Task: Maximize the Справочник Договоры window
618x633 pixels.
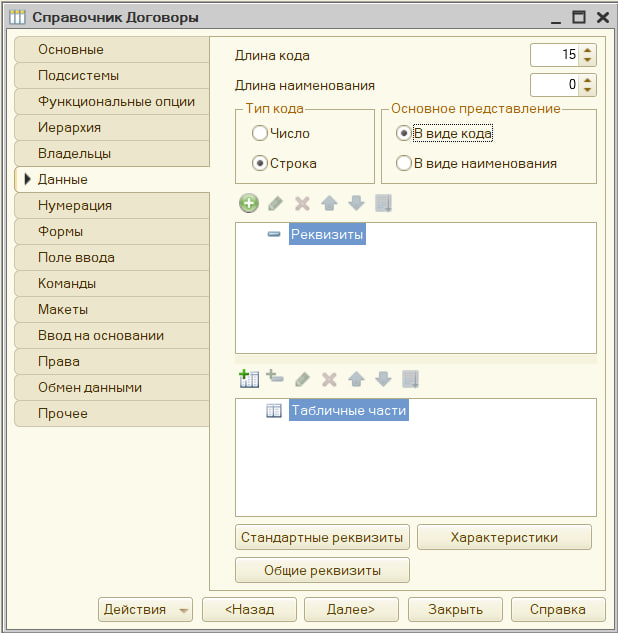Action: click(579, 17)
